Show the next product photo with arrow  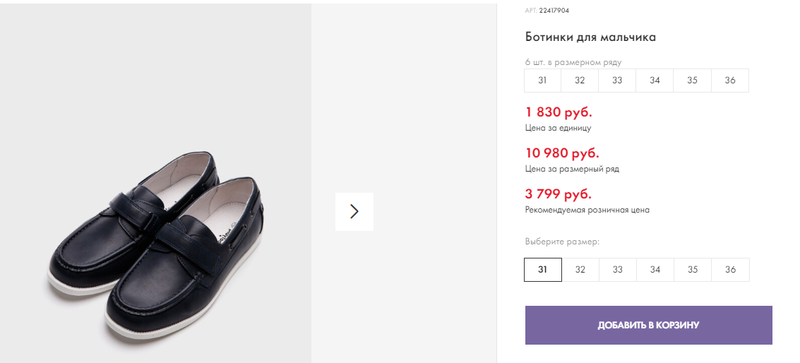click(x=354, y=211)
